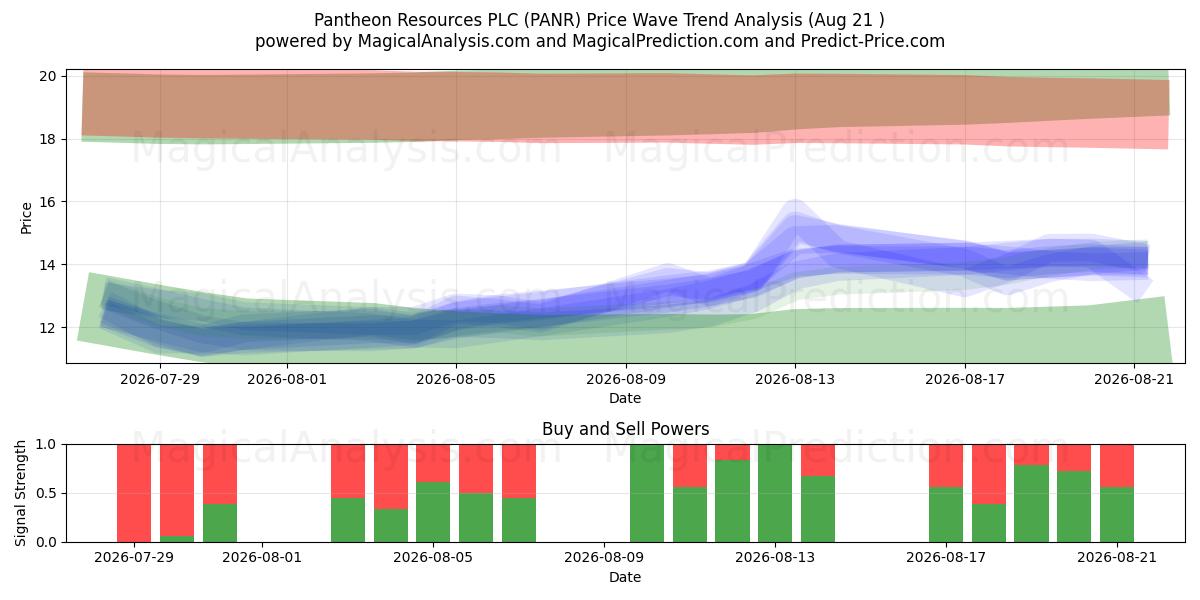The image size is (1200, 600).
Task: Select the 'powered by MagicalAnalysis.com' subtitle line
Action: [x=599, y=41]
